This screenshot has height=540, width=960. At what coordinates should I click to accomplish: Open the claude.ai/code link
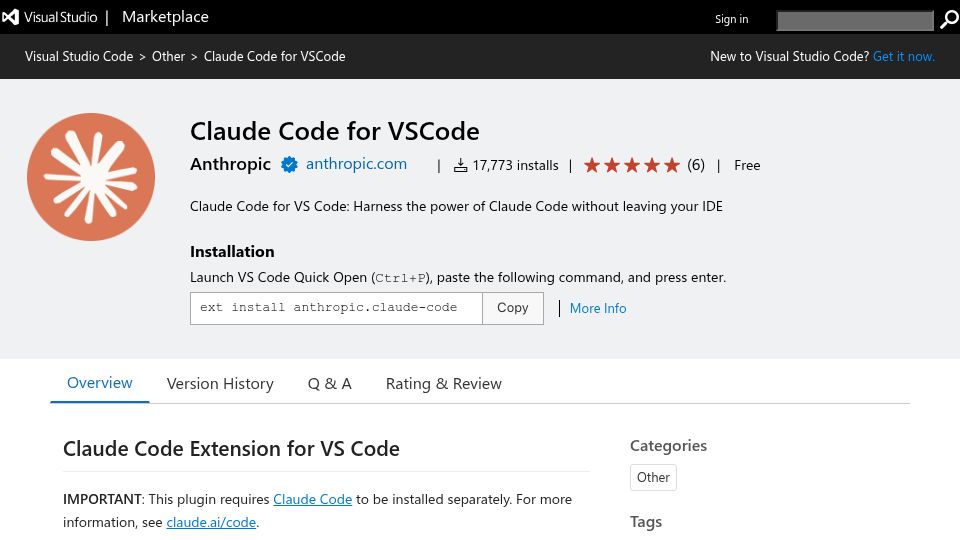(211, 523)
